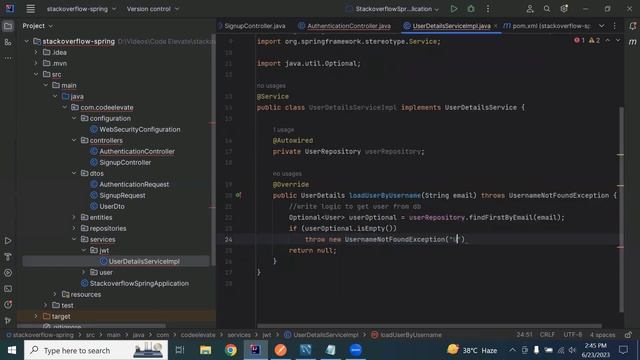
Task: Click the Windows search box
Action: pos(96,350)
